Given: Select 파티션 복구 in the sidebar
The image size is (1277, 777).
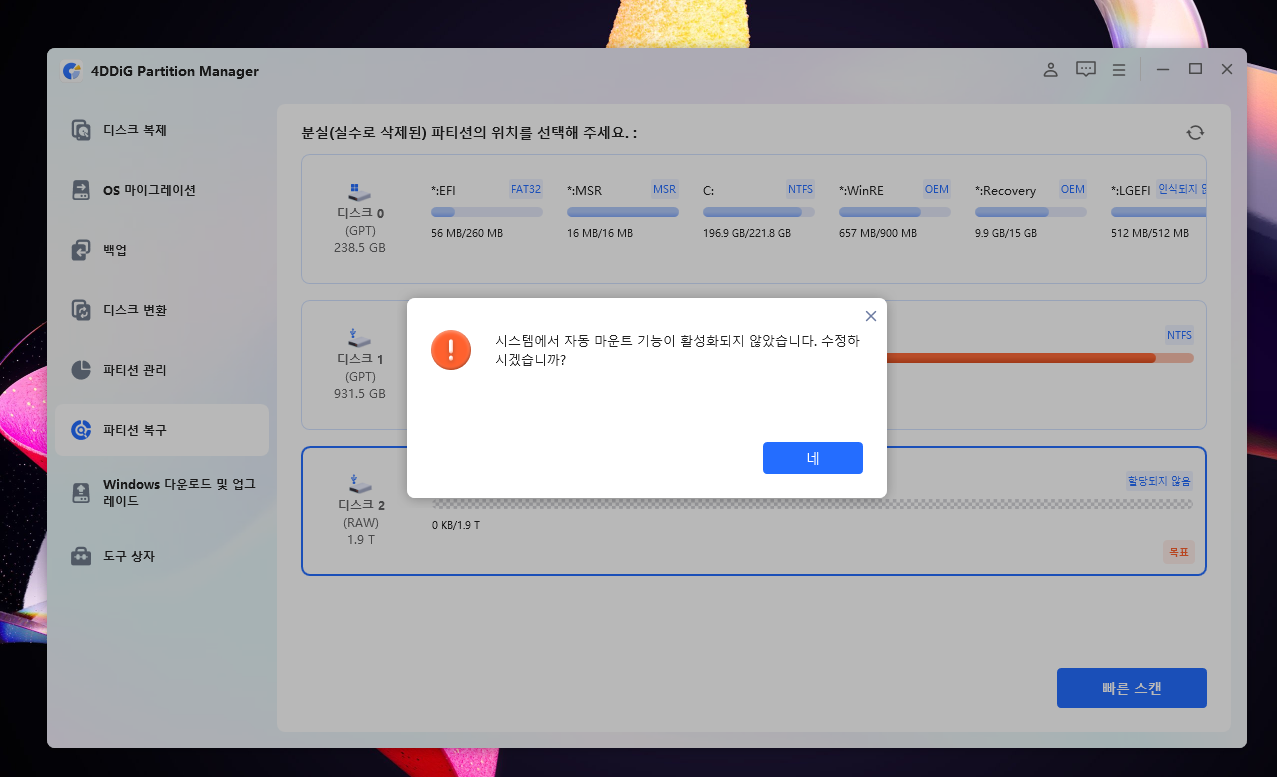Looking at the screenshot, I should click(162, 430).
